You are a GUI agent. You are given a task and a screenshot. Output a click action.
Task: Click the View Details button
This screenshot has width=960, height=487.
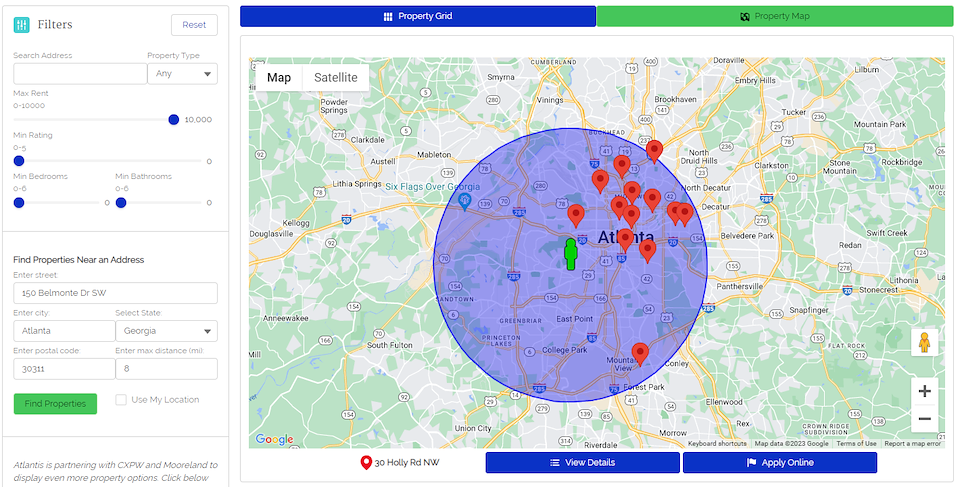point(582,463)
